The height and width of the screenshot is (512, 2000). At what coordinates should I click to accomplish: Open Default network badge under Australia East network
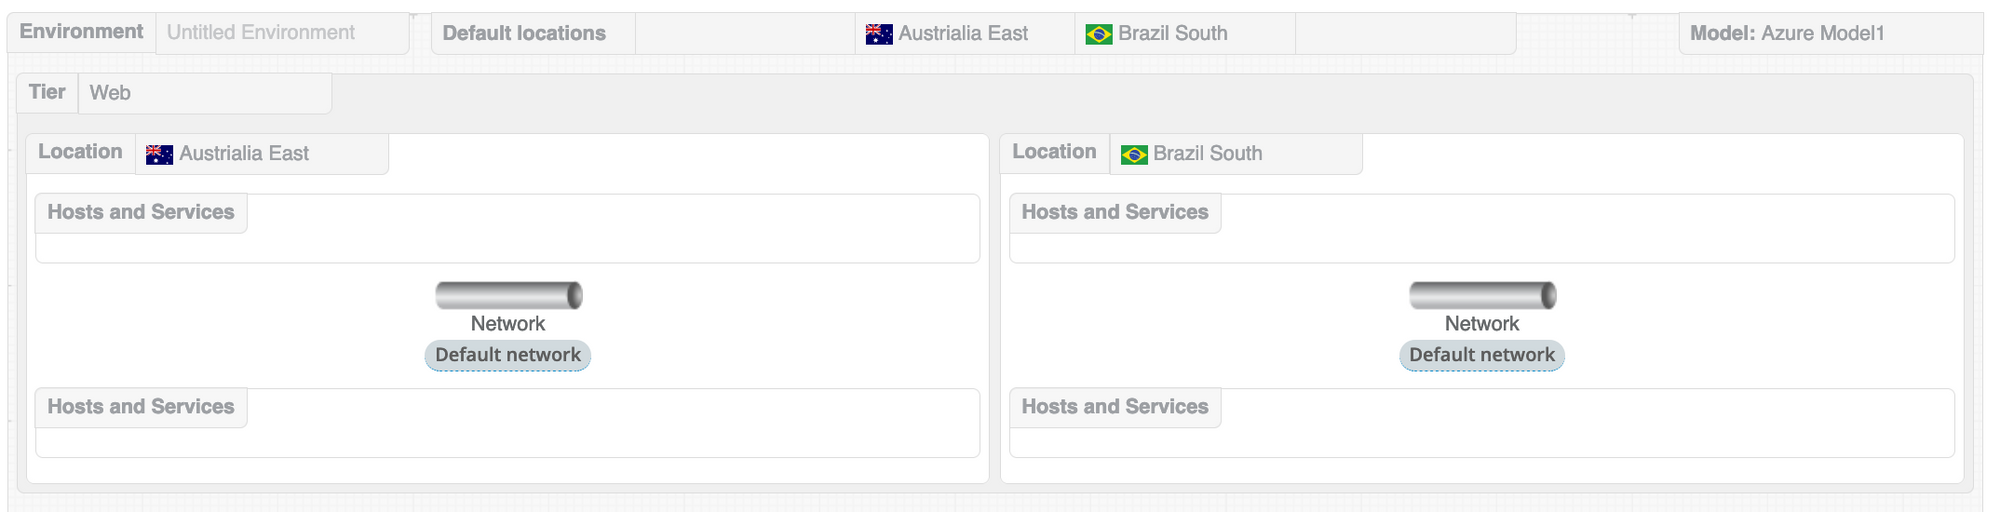508,355
